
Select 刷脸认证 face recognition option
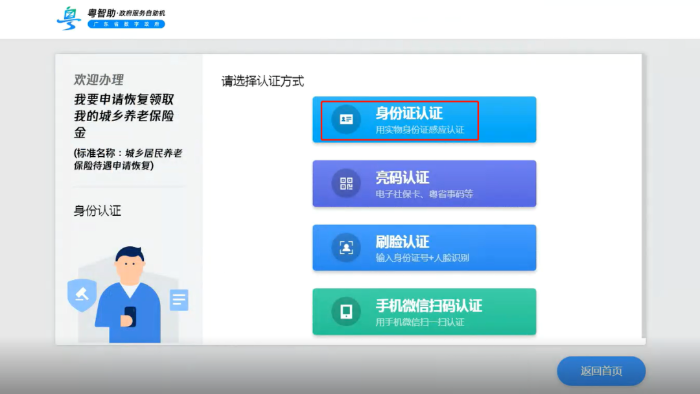coord(424,248)
